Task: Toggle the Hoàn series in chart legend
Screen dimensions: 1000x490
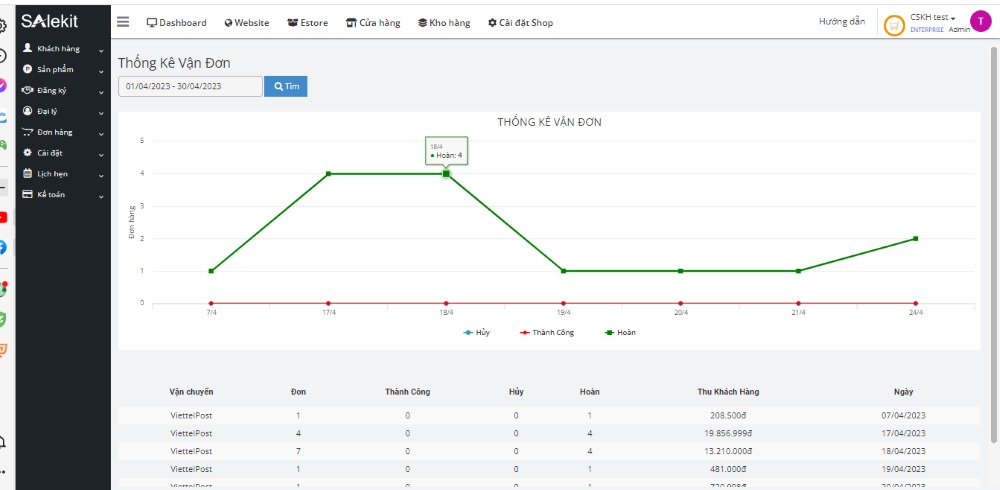Action: pyautogui.click(x=620, y=332)
